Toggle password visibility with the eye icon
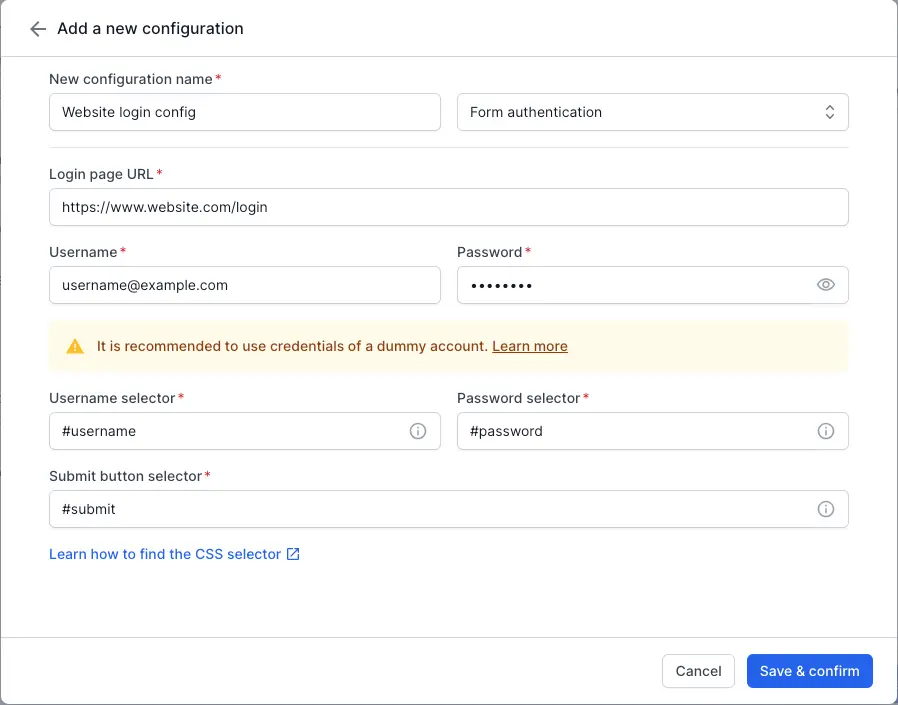 coord(825,285)
